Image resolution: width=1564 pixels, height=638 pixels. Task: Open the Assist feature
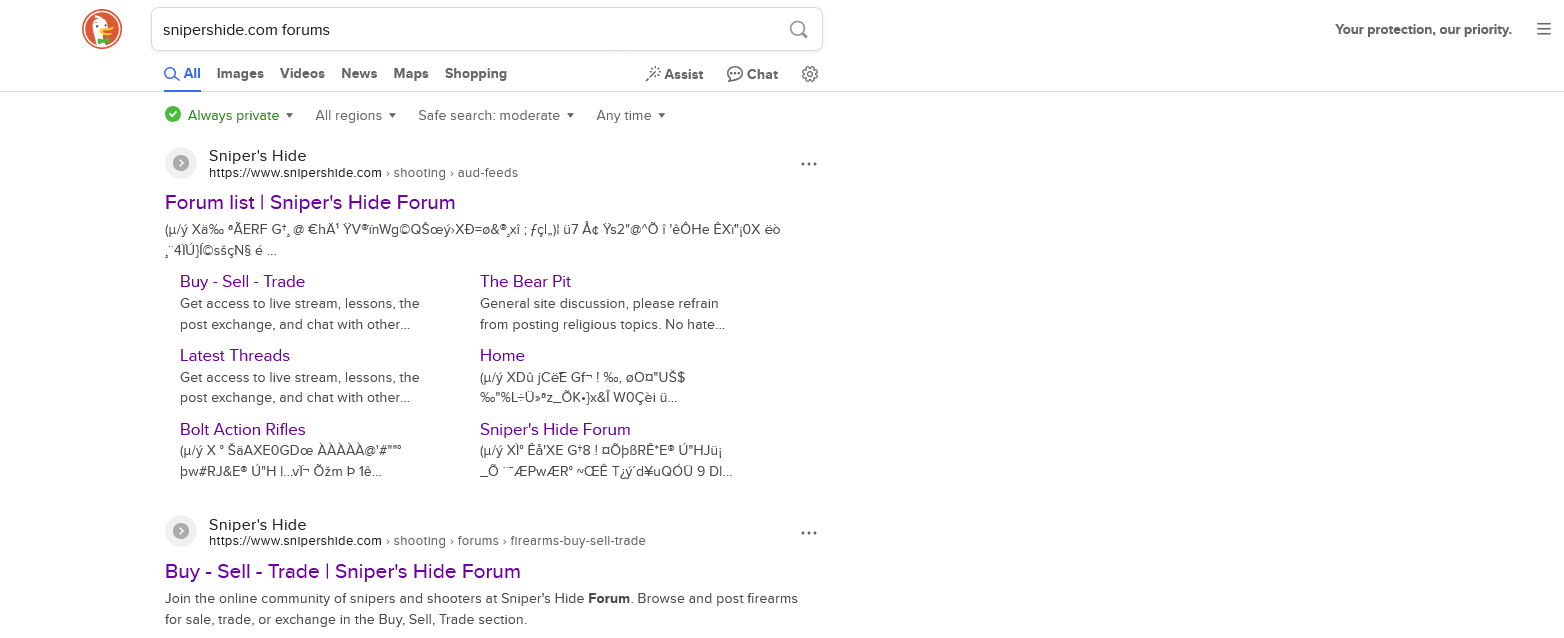[675, 74]
